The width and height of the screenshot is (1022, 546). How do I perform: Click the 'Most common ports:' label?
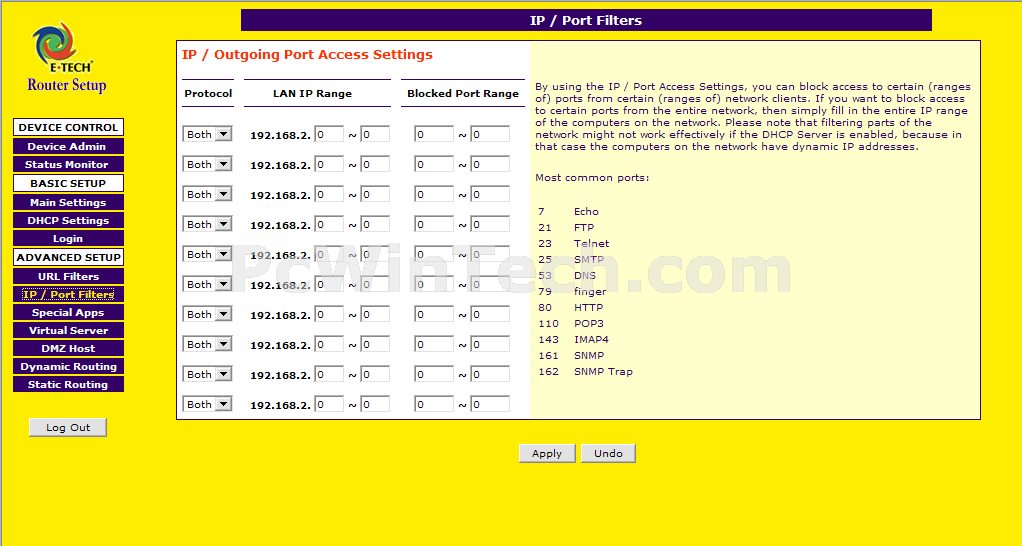pos(592,178)
